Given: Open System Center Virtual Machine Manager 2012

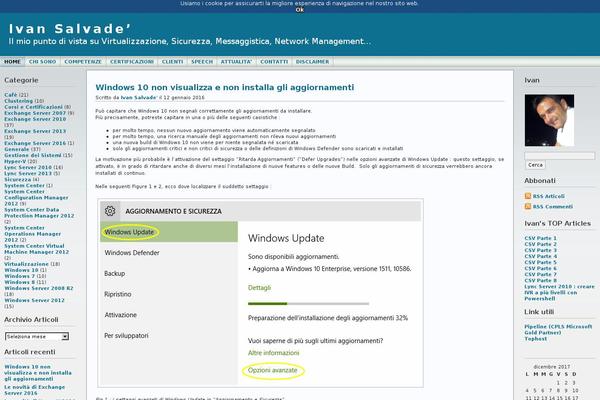Looking at the screenshot, I should tap(37, 249).
